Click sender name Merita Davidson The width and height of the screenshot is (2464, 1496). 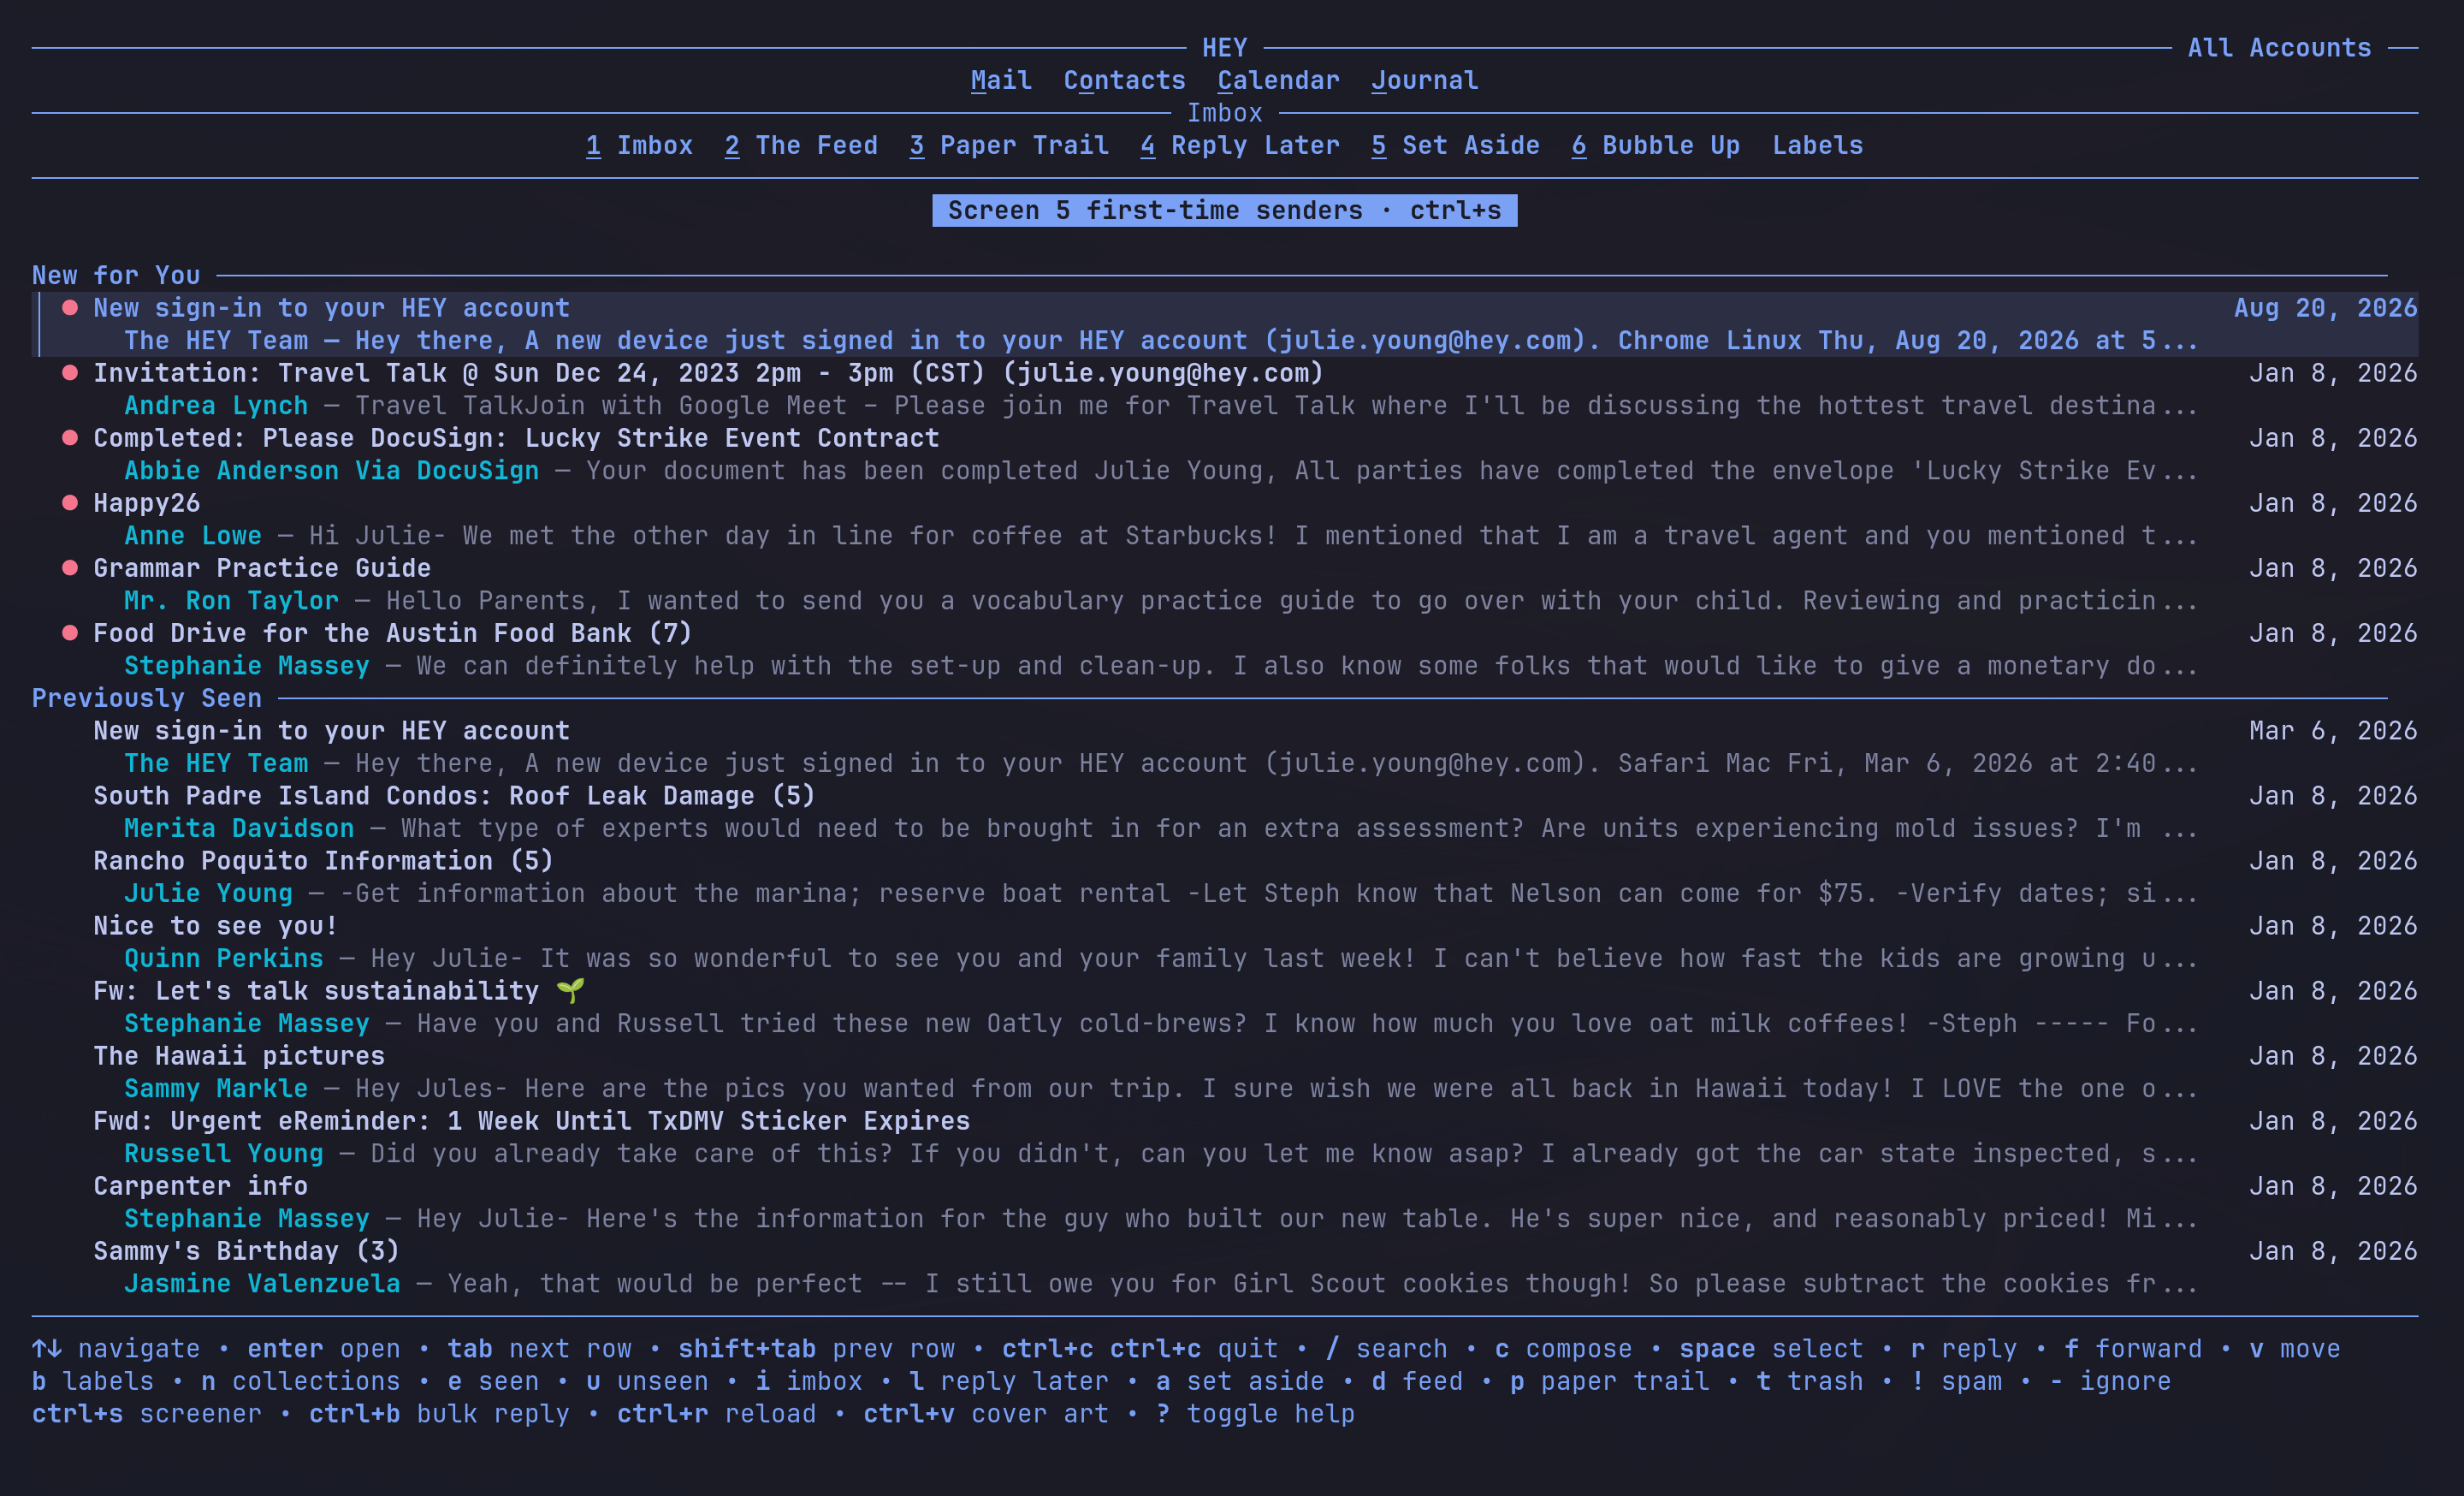click(x=239, y=828)
